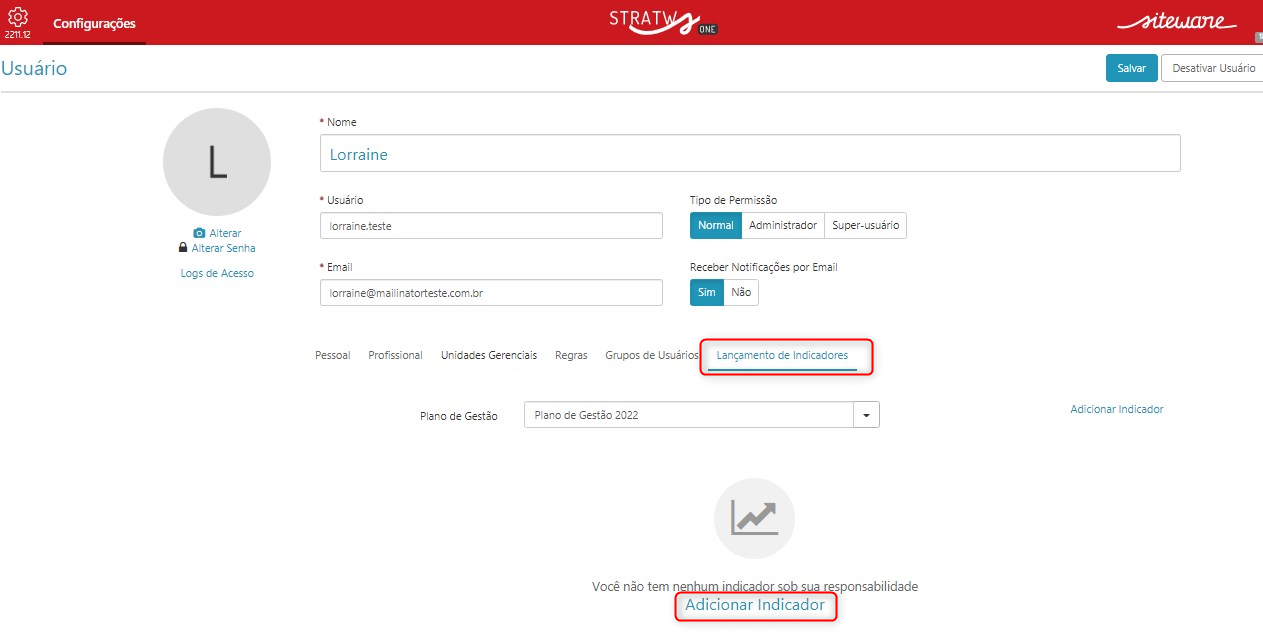Click the Email input field
This screenshot has height=644, width=1263.
(x=491, y=293)
